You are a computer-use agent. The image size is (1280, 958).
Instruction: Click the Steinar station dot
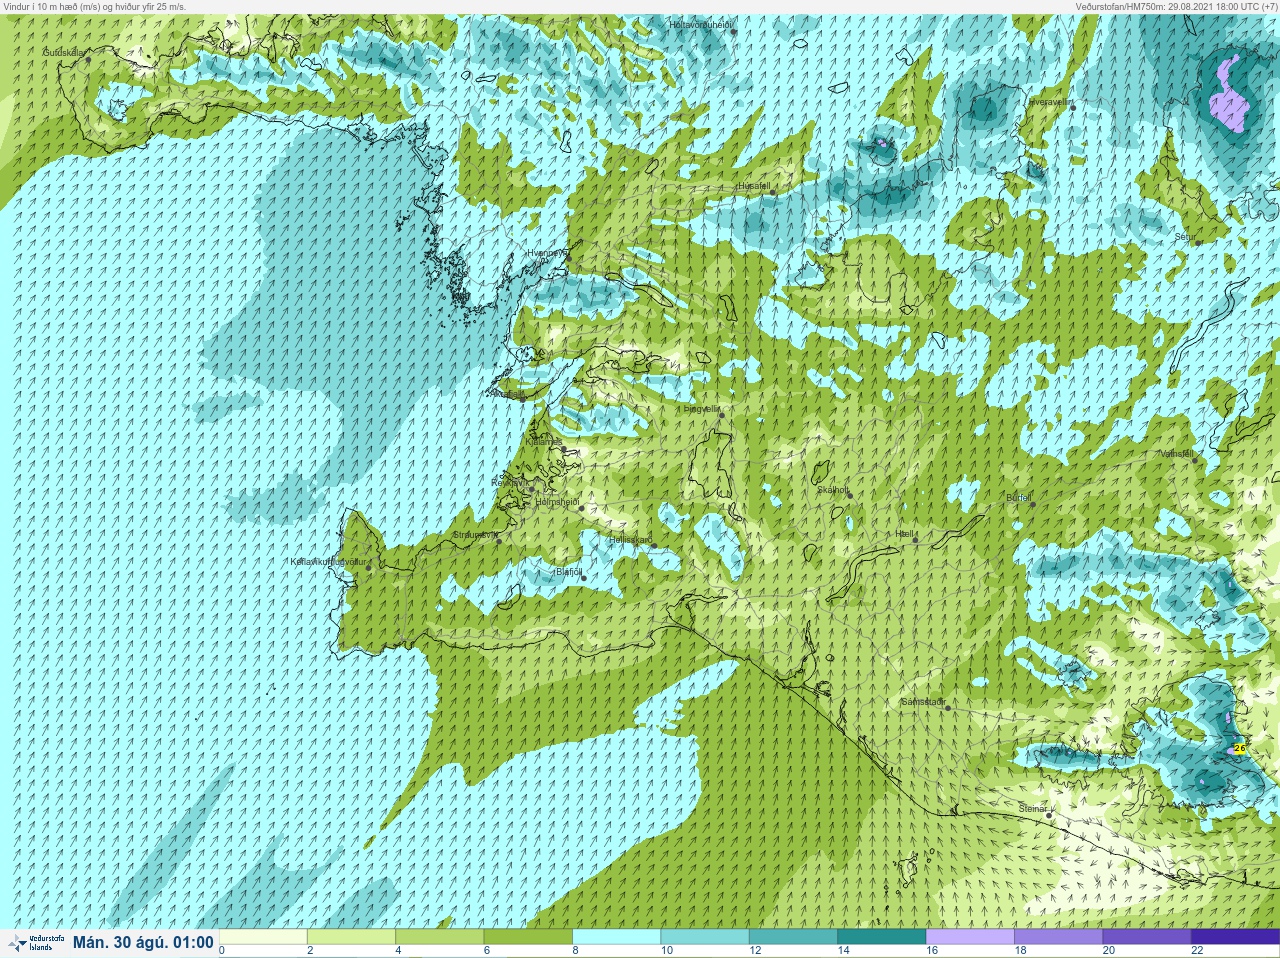[1048, 815]
